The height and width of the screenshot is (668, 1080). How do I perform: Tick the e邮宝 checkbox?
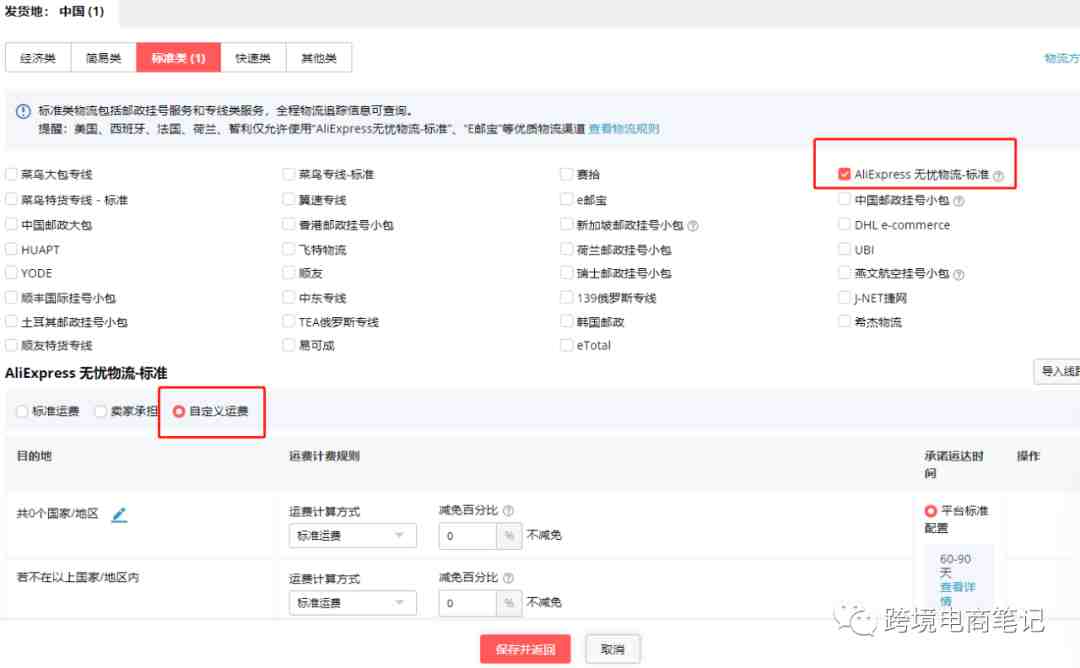point(566,200)
